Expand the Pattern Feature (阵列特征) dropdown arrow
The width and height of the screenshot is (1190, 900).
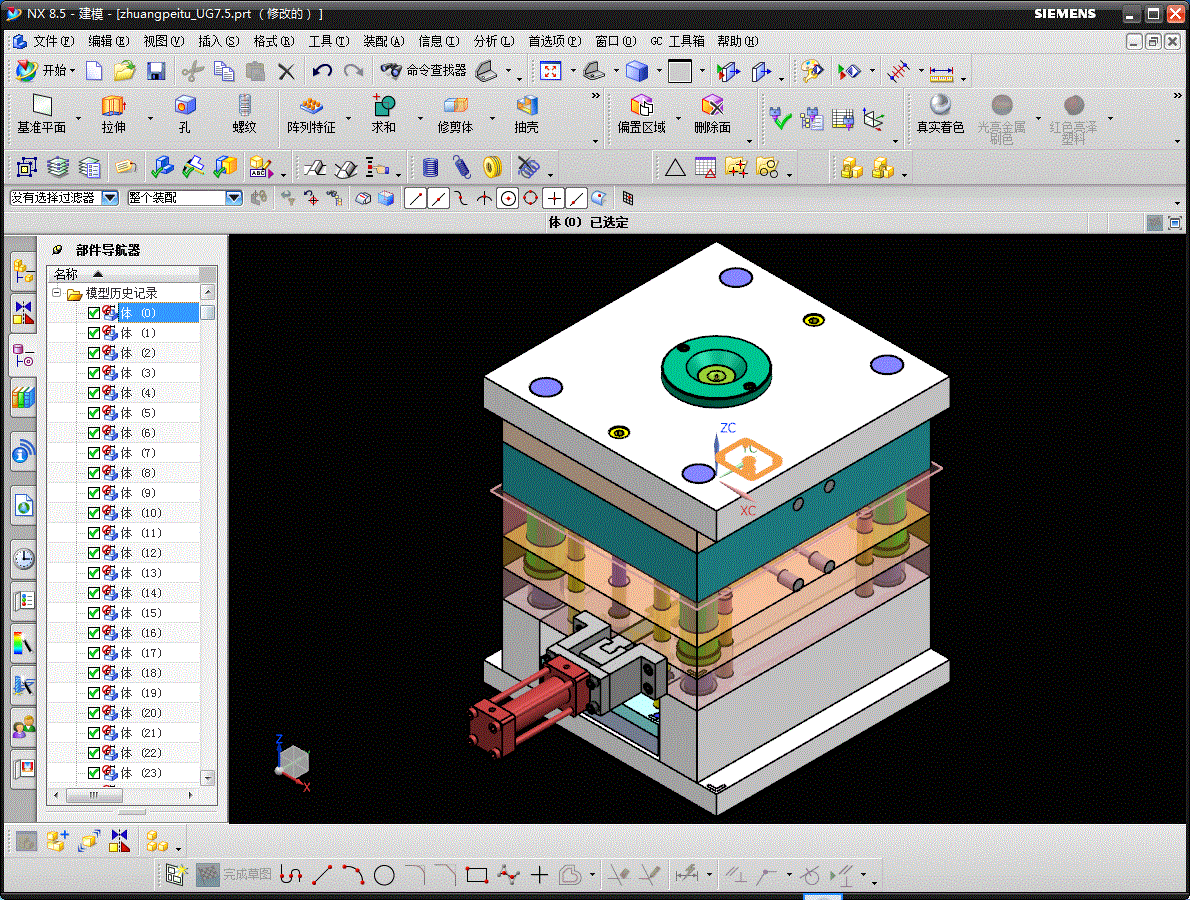(349, 118)
